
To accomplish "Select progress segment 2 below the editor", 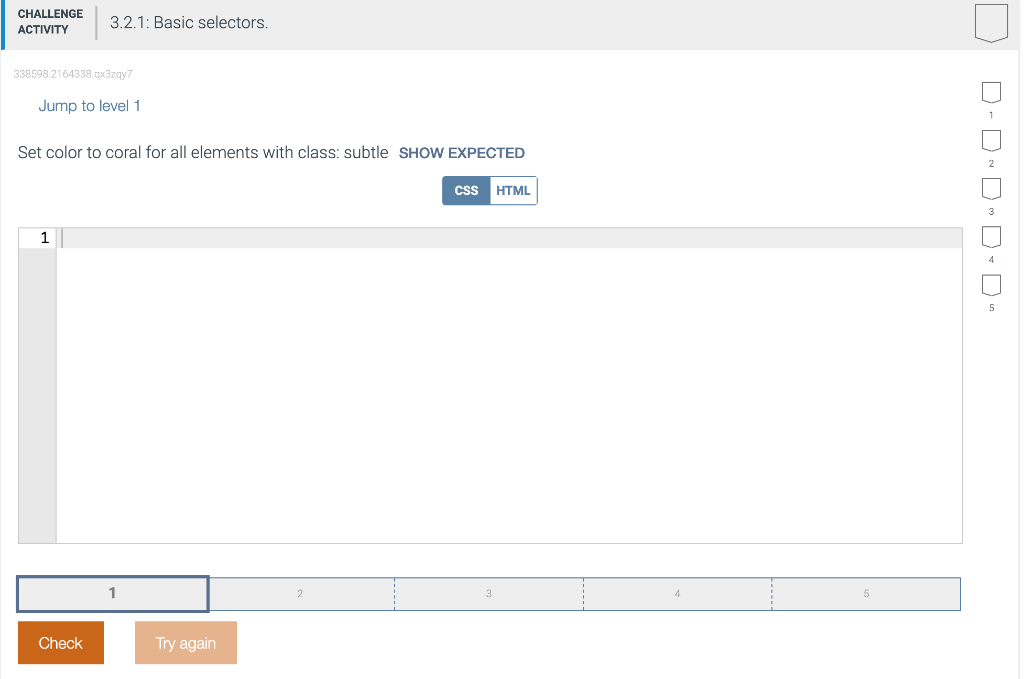I will (300, 593).
